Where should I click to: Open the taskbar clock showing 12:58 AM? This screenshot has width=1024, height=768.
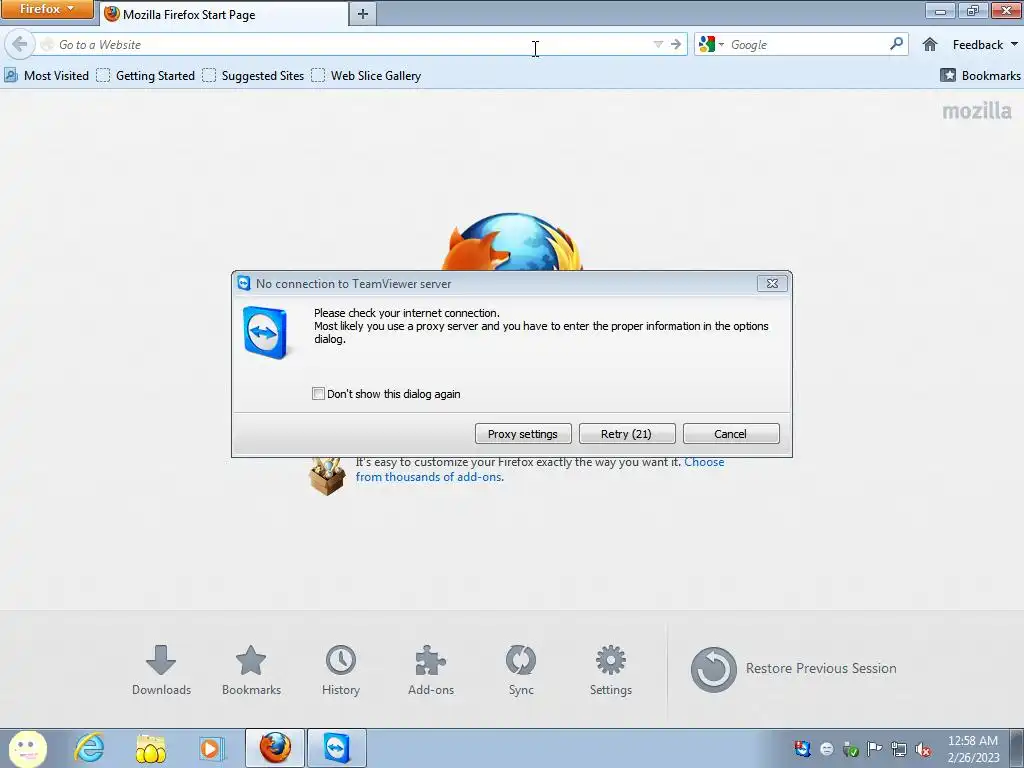click(x=973, y=748)
